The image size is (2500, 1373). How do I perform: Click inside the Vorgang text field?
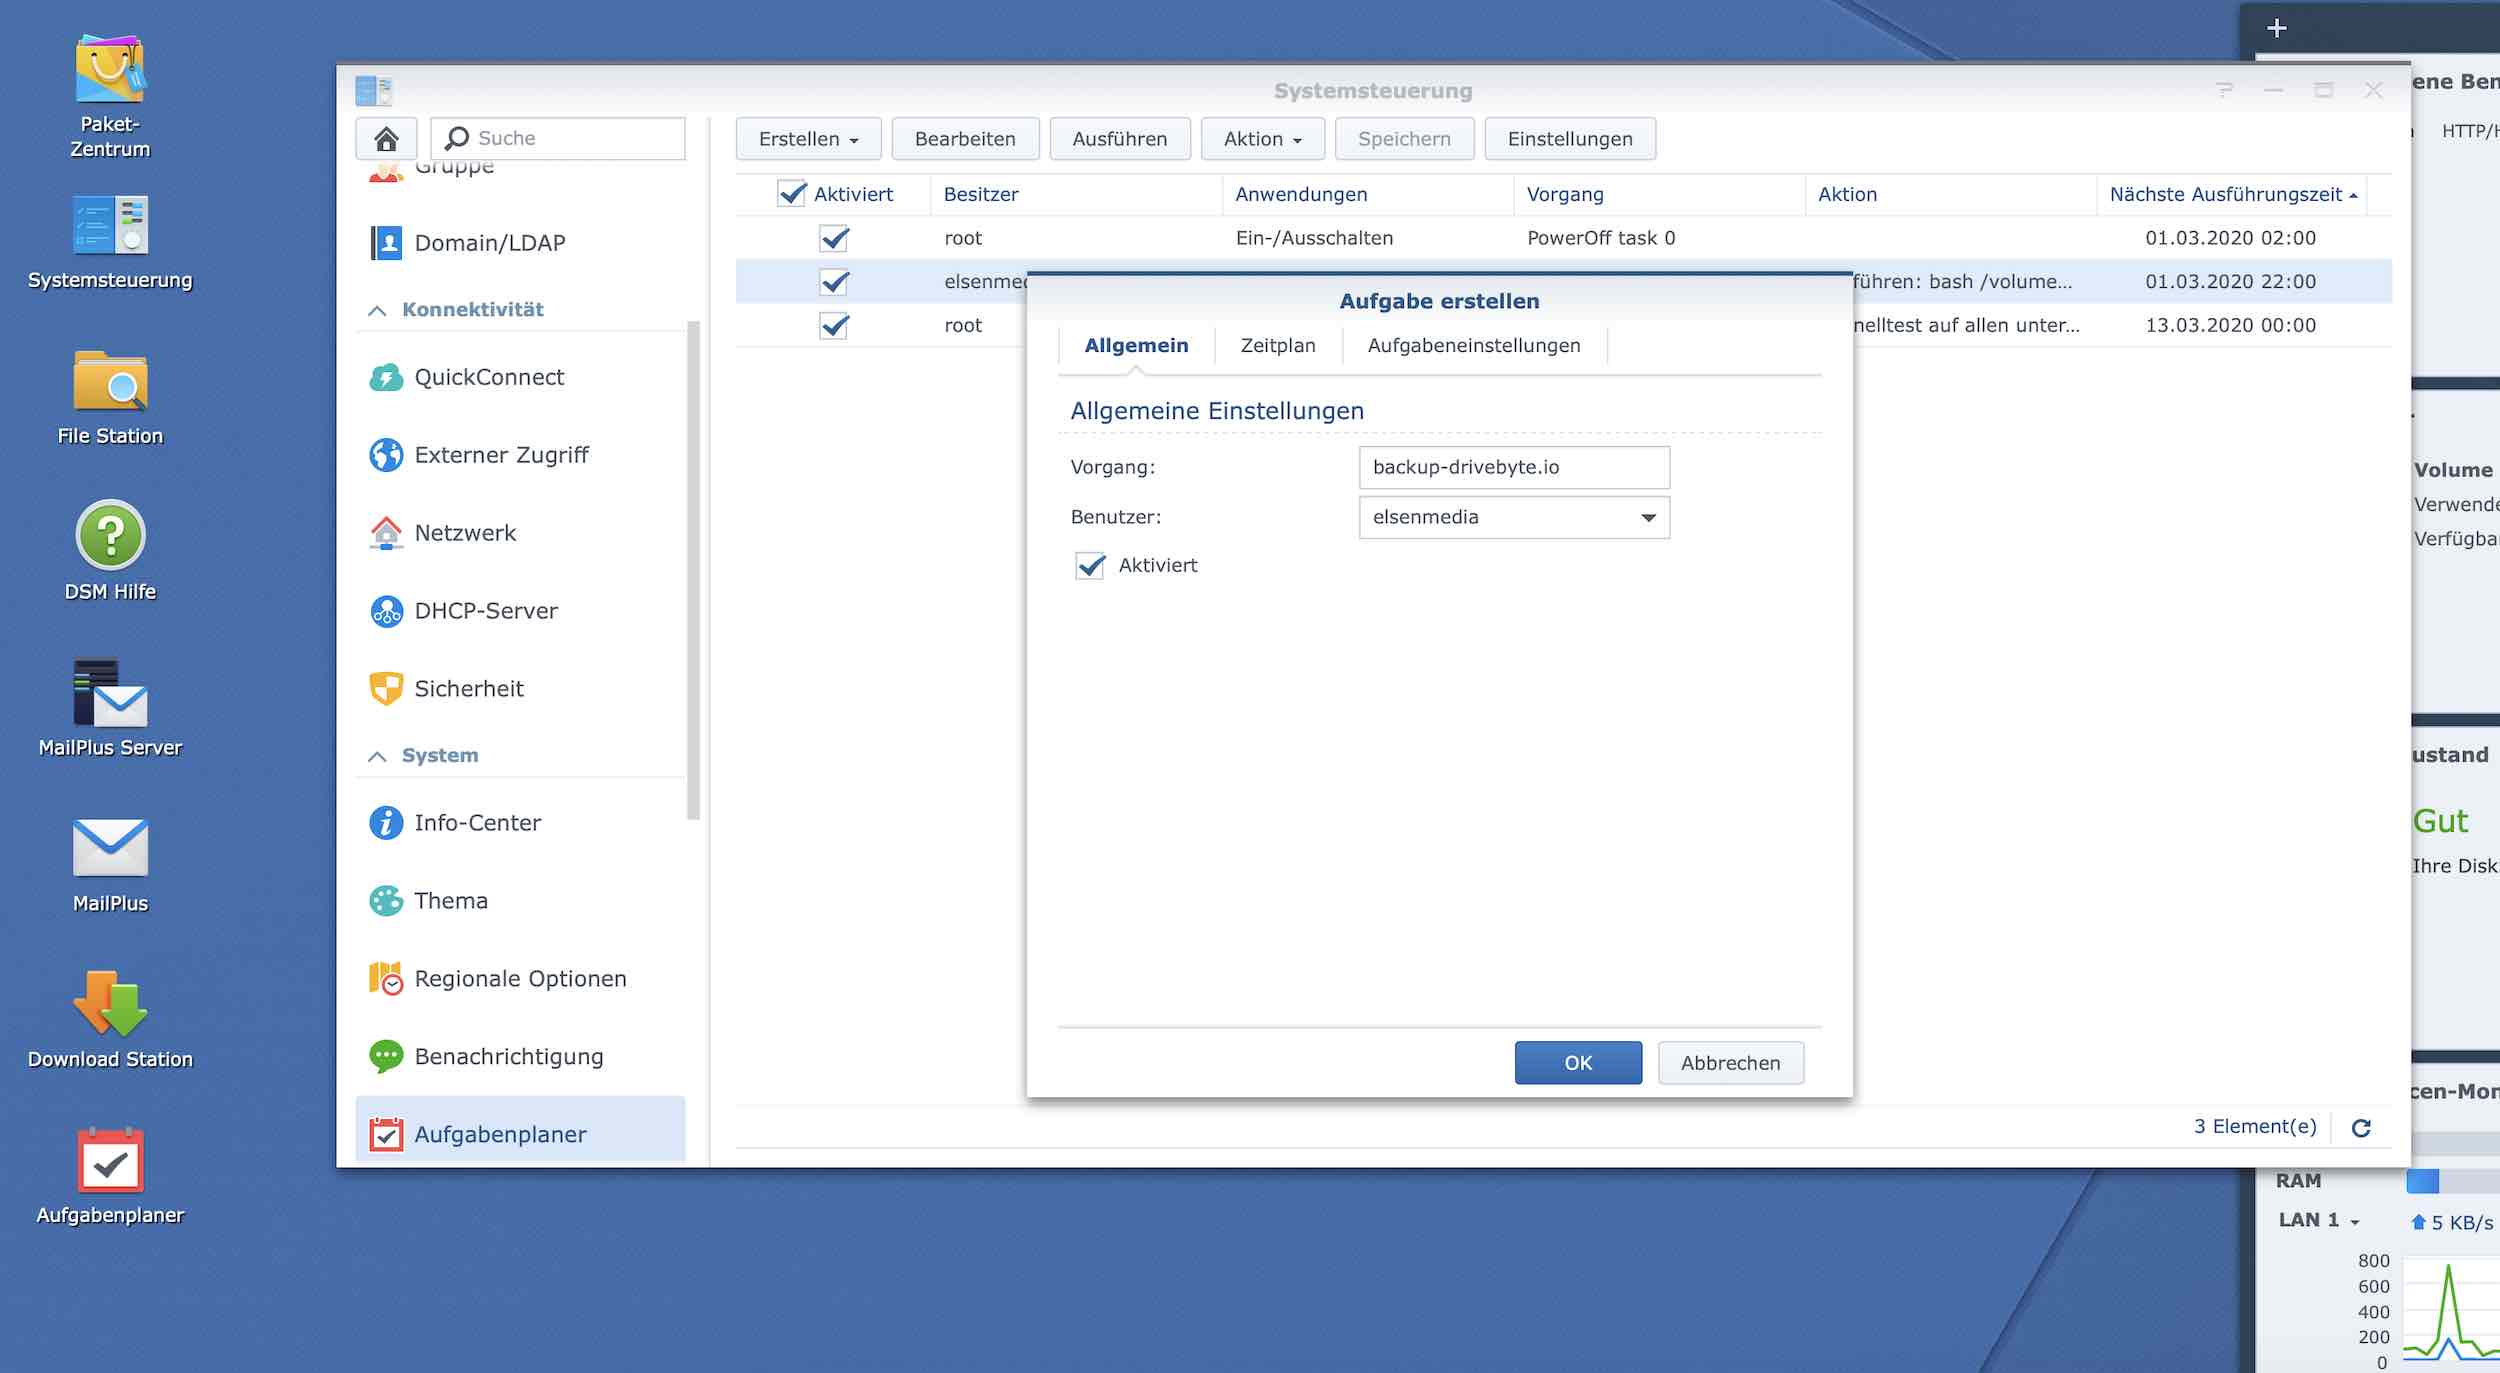pos(1513,467)
